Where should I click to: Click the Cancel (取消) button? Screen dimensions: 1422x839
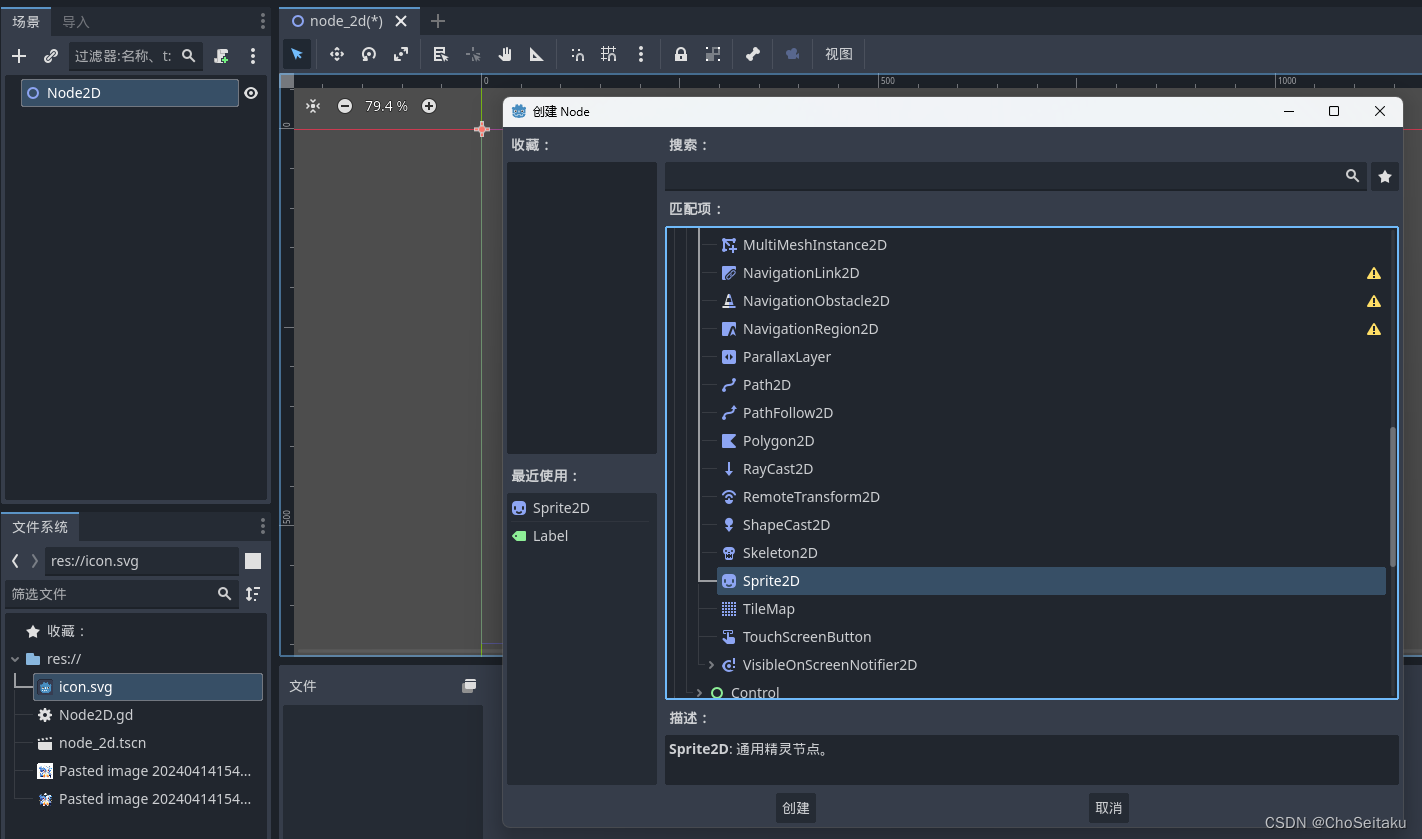pyautogui.click(x=1109, y=808)
